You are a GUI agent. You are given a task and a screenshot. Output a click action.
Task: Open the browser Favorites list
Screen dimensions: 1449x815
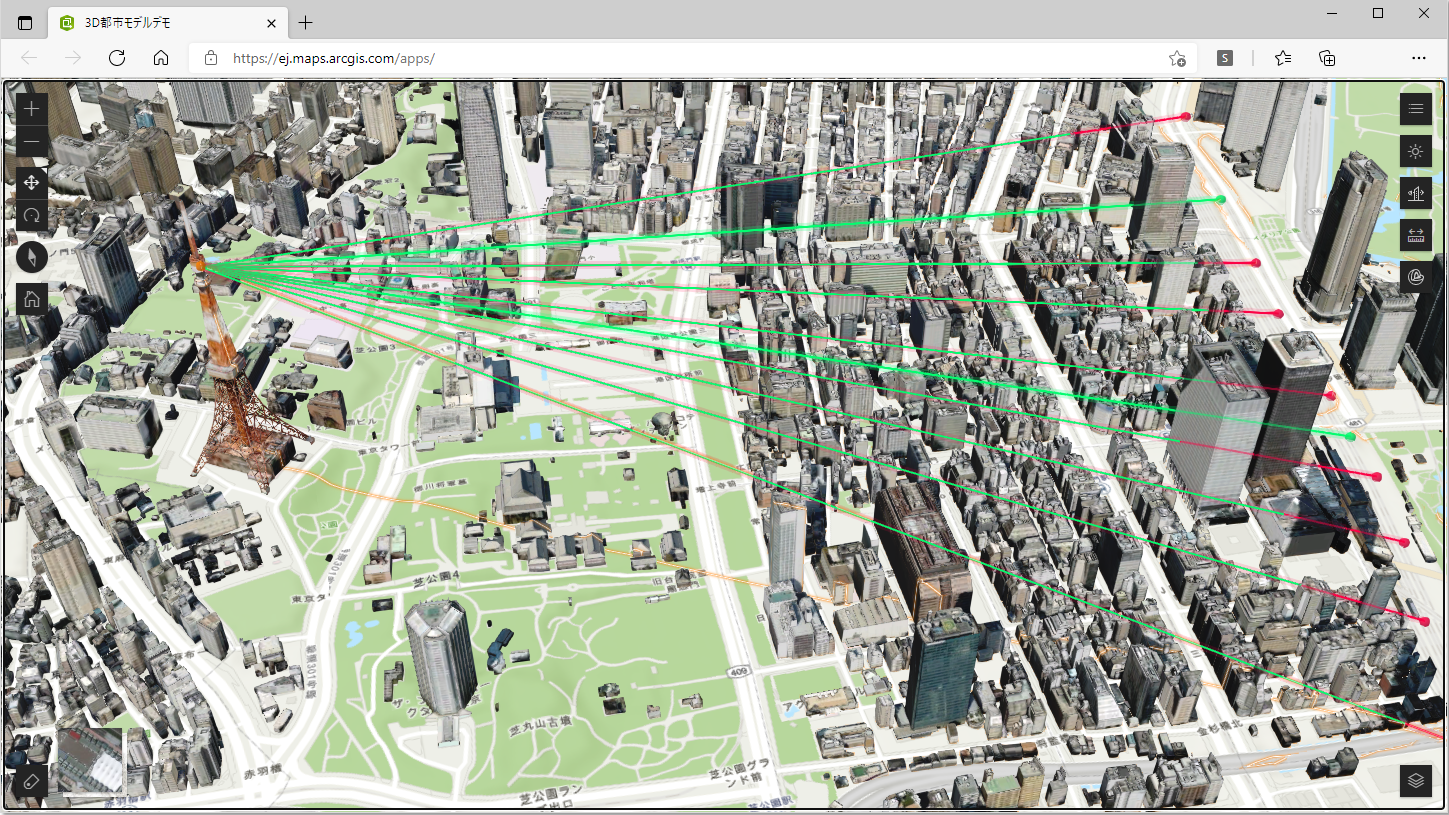pyautogui.click(x=1283, y=58)
